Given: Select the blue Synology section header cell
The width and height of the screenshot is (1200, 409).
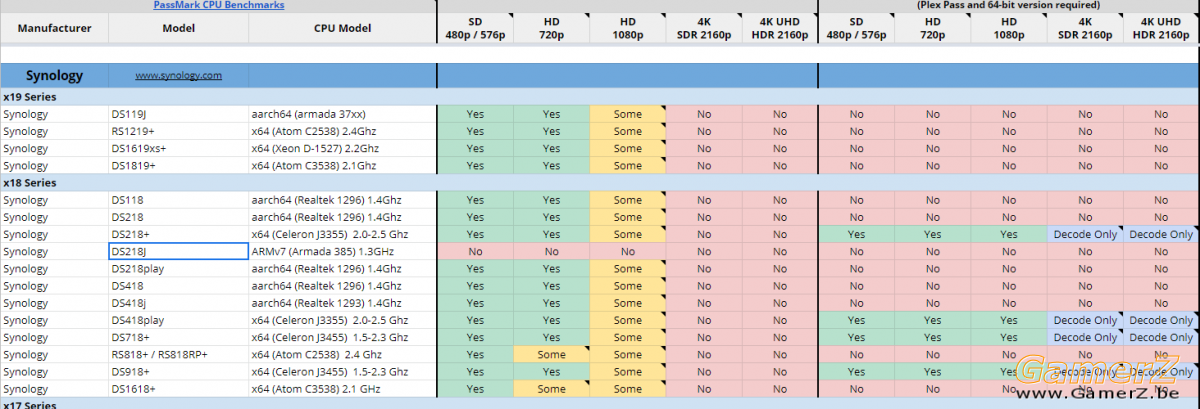Looking at the screenshot, I should coord(54,75).
